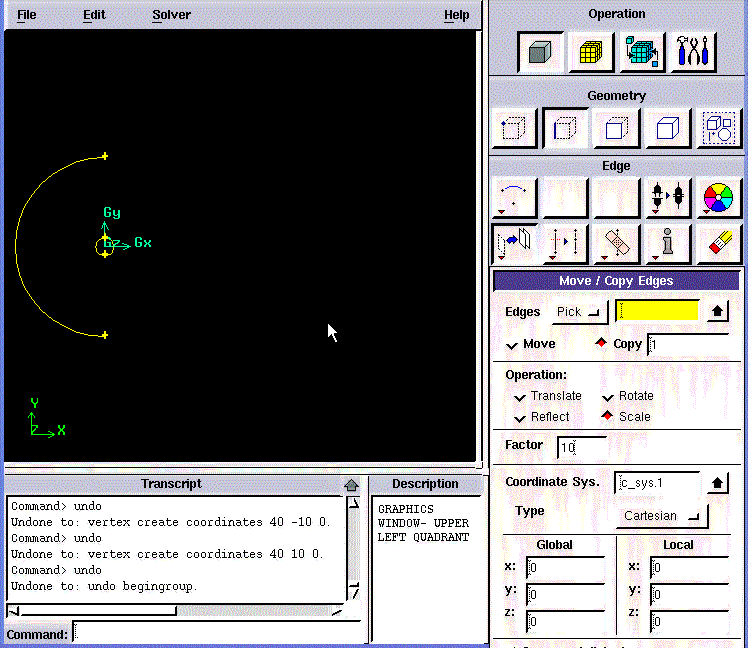Click the Copy count input field
748x648 pixels.
[x=687, y=345]
